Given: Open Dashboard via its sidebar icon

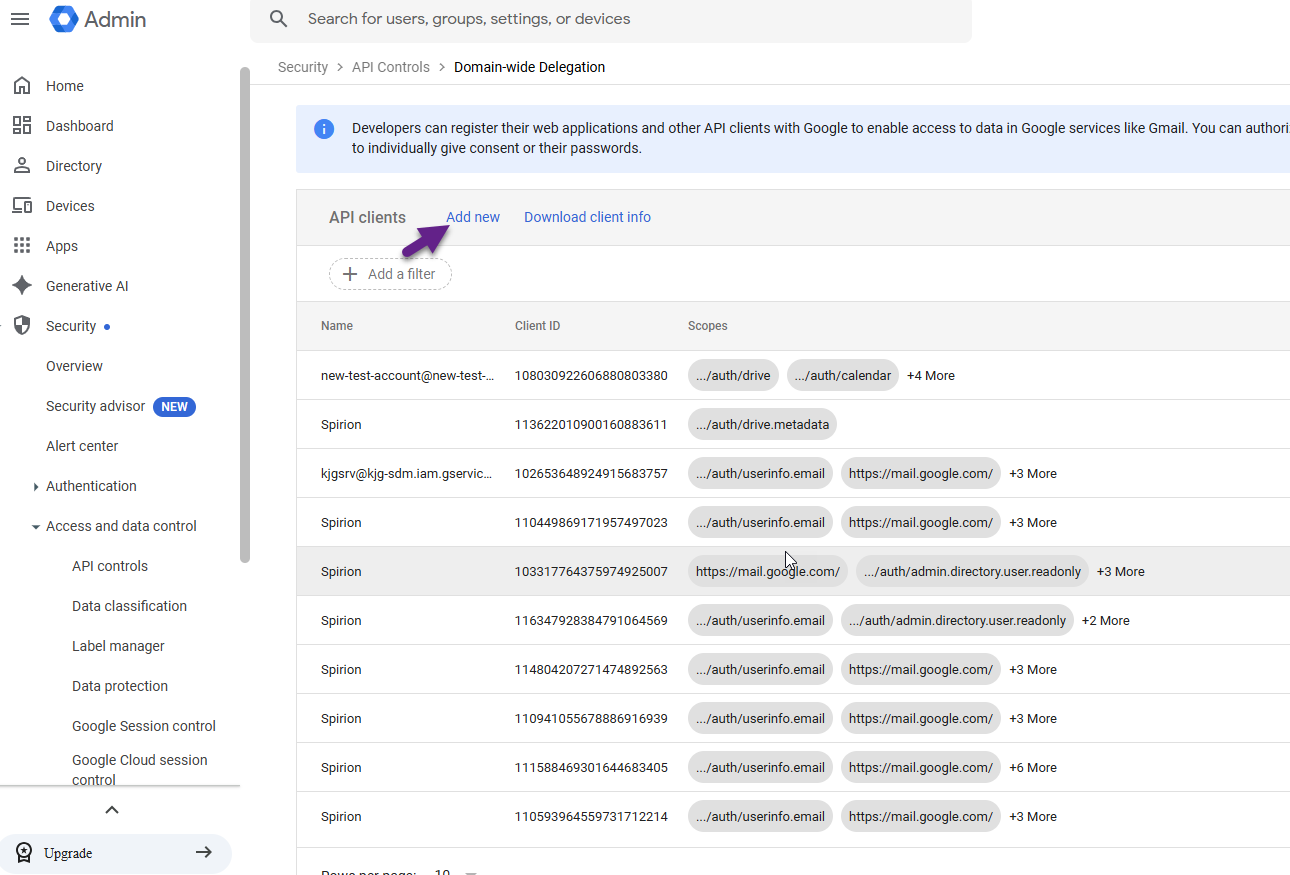Looking at the screenshot, I should 22,126.
